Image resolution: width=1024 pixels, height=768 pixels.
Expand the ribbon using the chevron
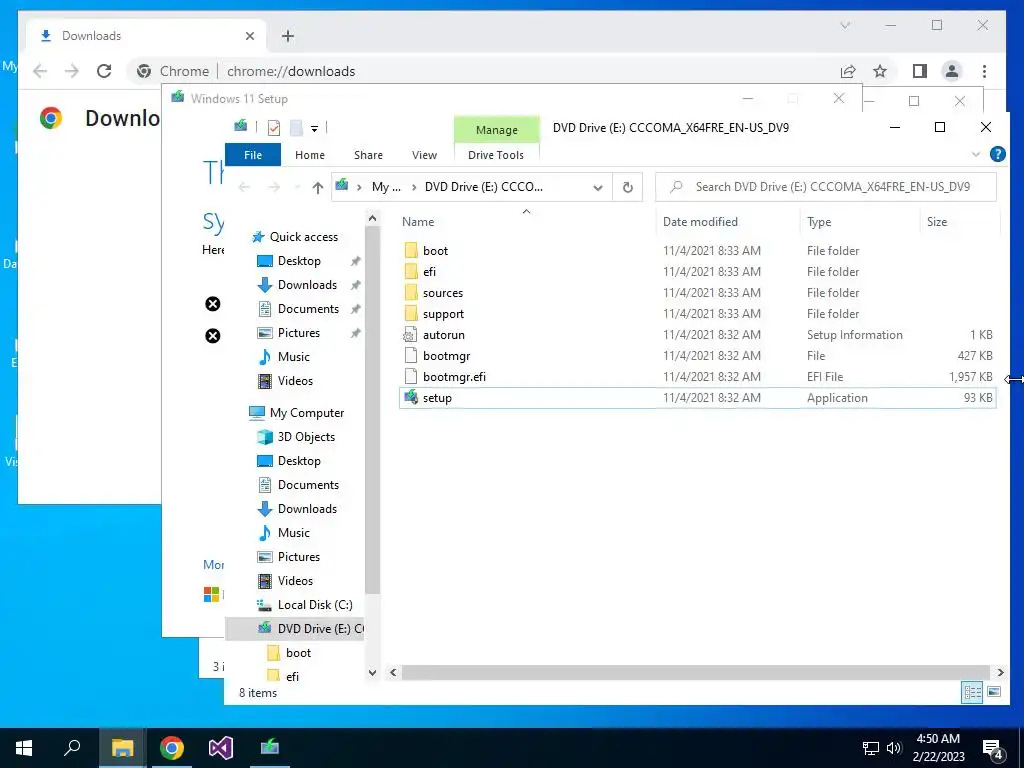(976, 154)
